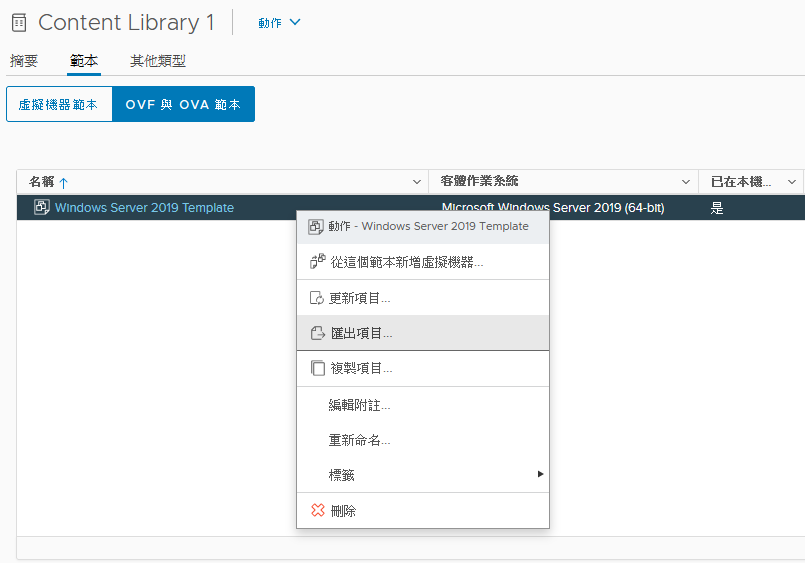Click the icon in context menu header

[x=316, y=226]
